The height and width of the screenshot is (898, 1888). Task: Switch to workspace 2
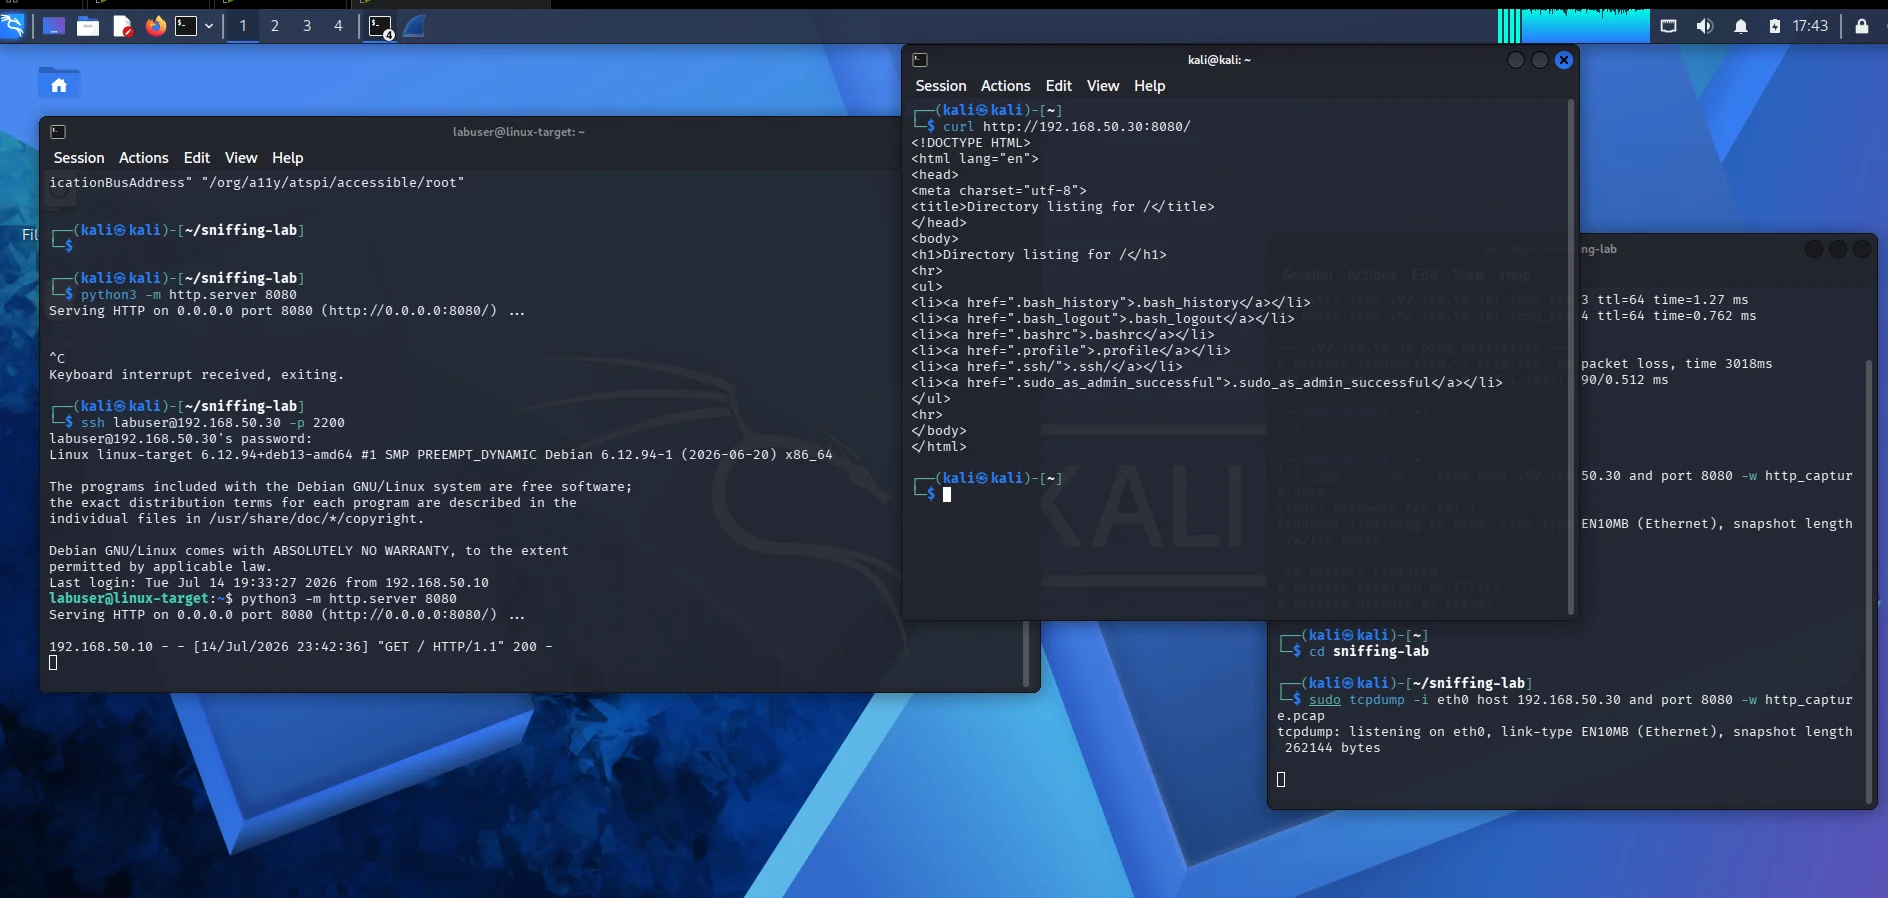click(x=275, y=26)
